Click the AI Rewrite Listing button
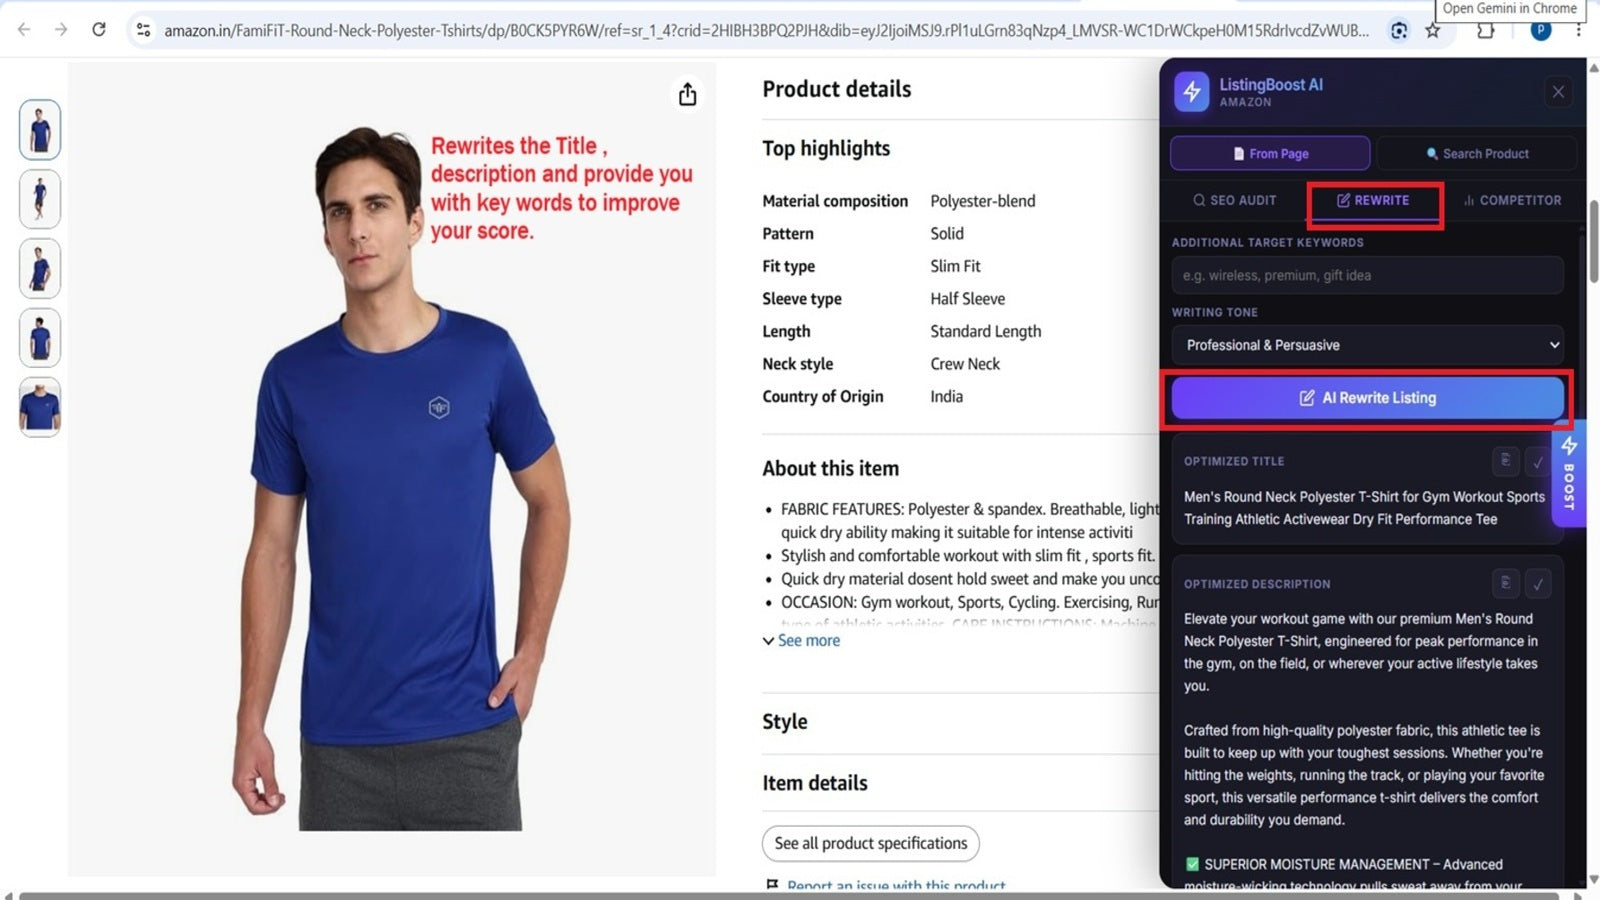Image resolution: width=1600 pixels, height=900 pixels. tap(1367, 398)
